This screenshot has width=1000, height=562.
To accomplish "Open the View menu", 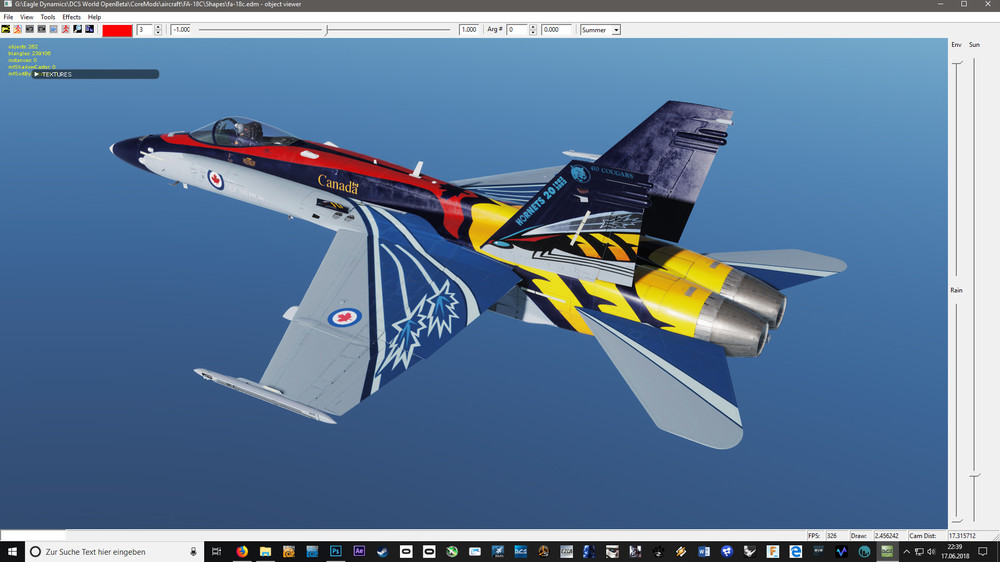I will [x=27, y=17].
